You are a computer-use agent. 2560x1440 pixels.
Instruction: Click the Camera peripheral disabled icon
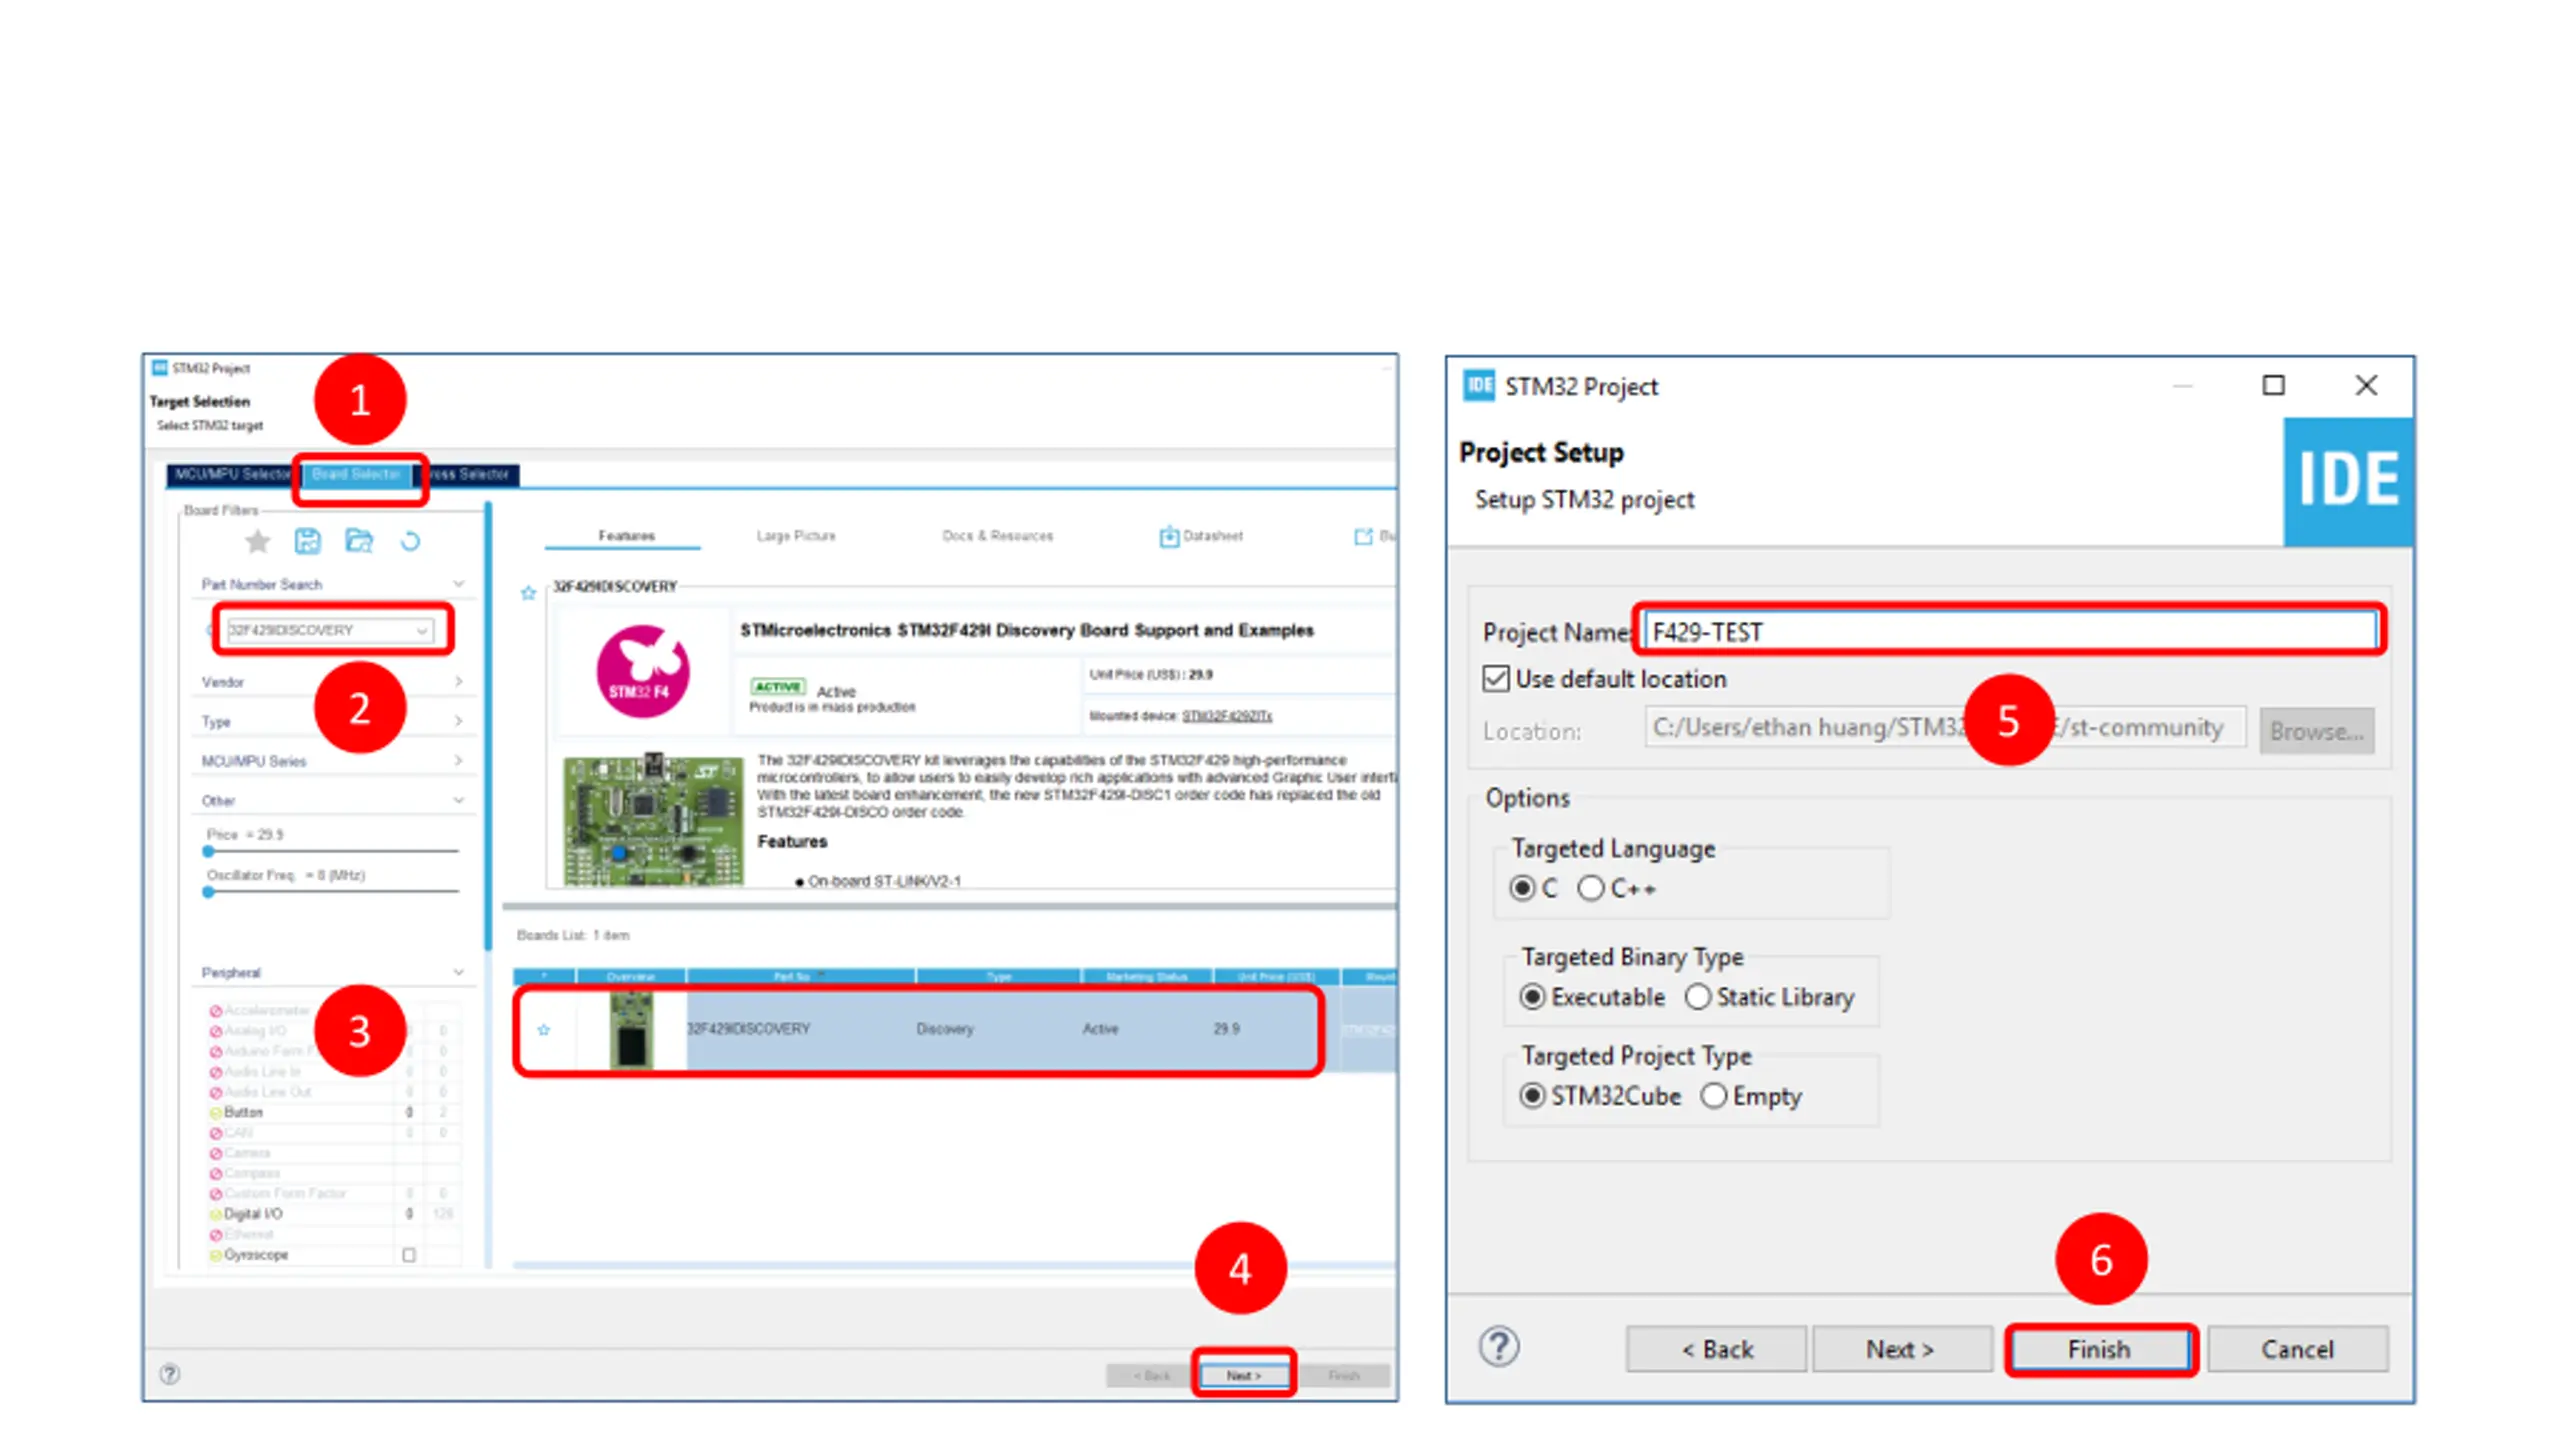215,1153
